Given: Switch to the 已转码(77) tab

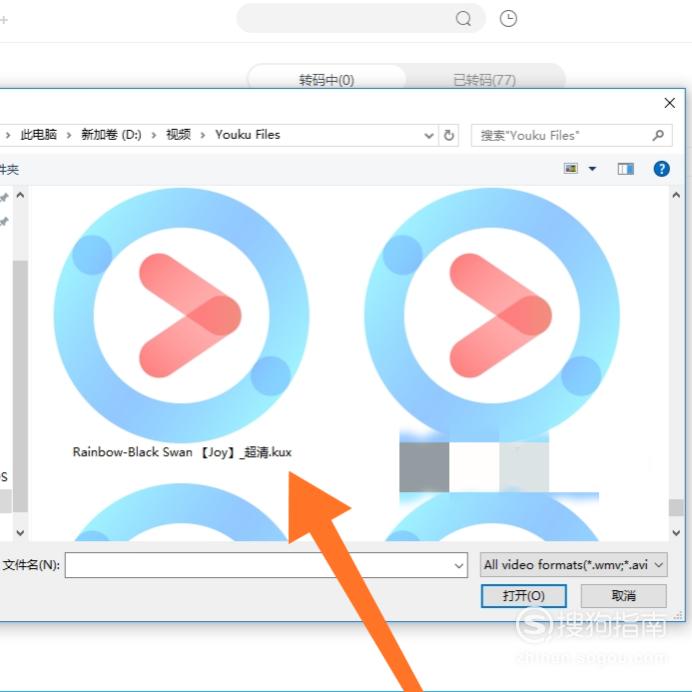Looking at the screenshot, I should 485,80.
